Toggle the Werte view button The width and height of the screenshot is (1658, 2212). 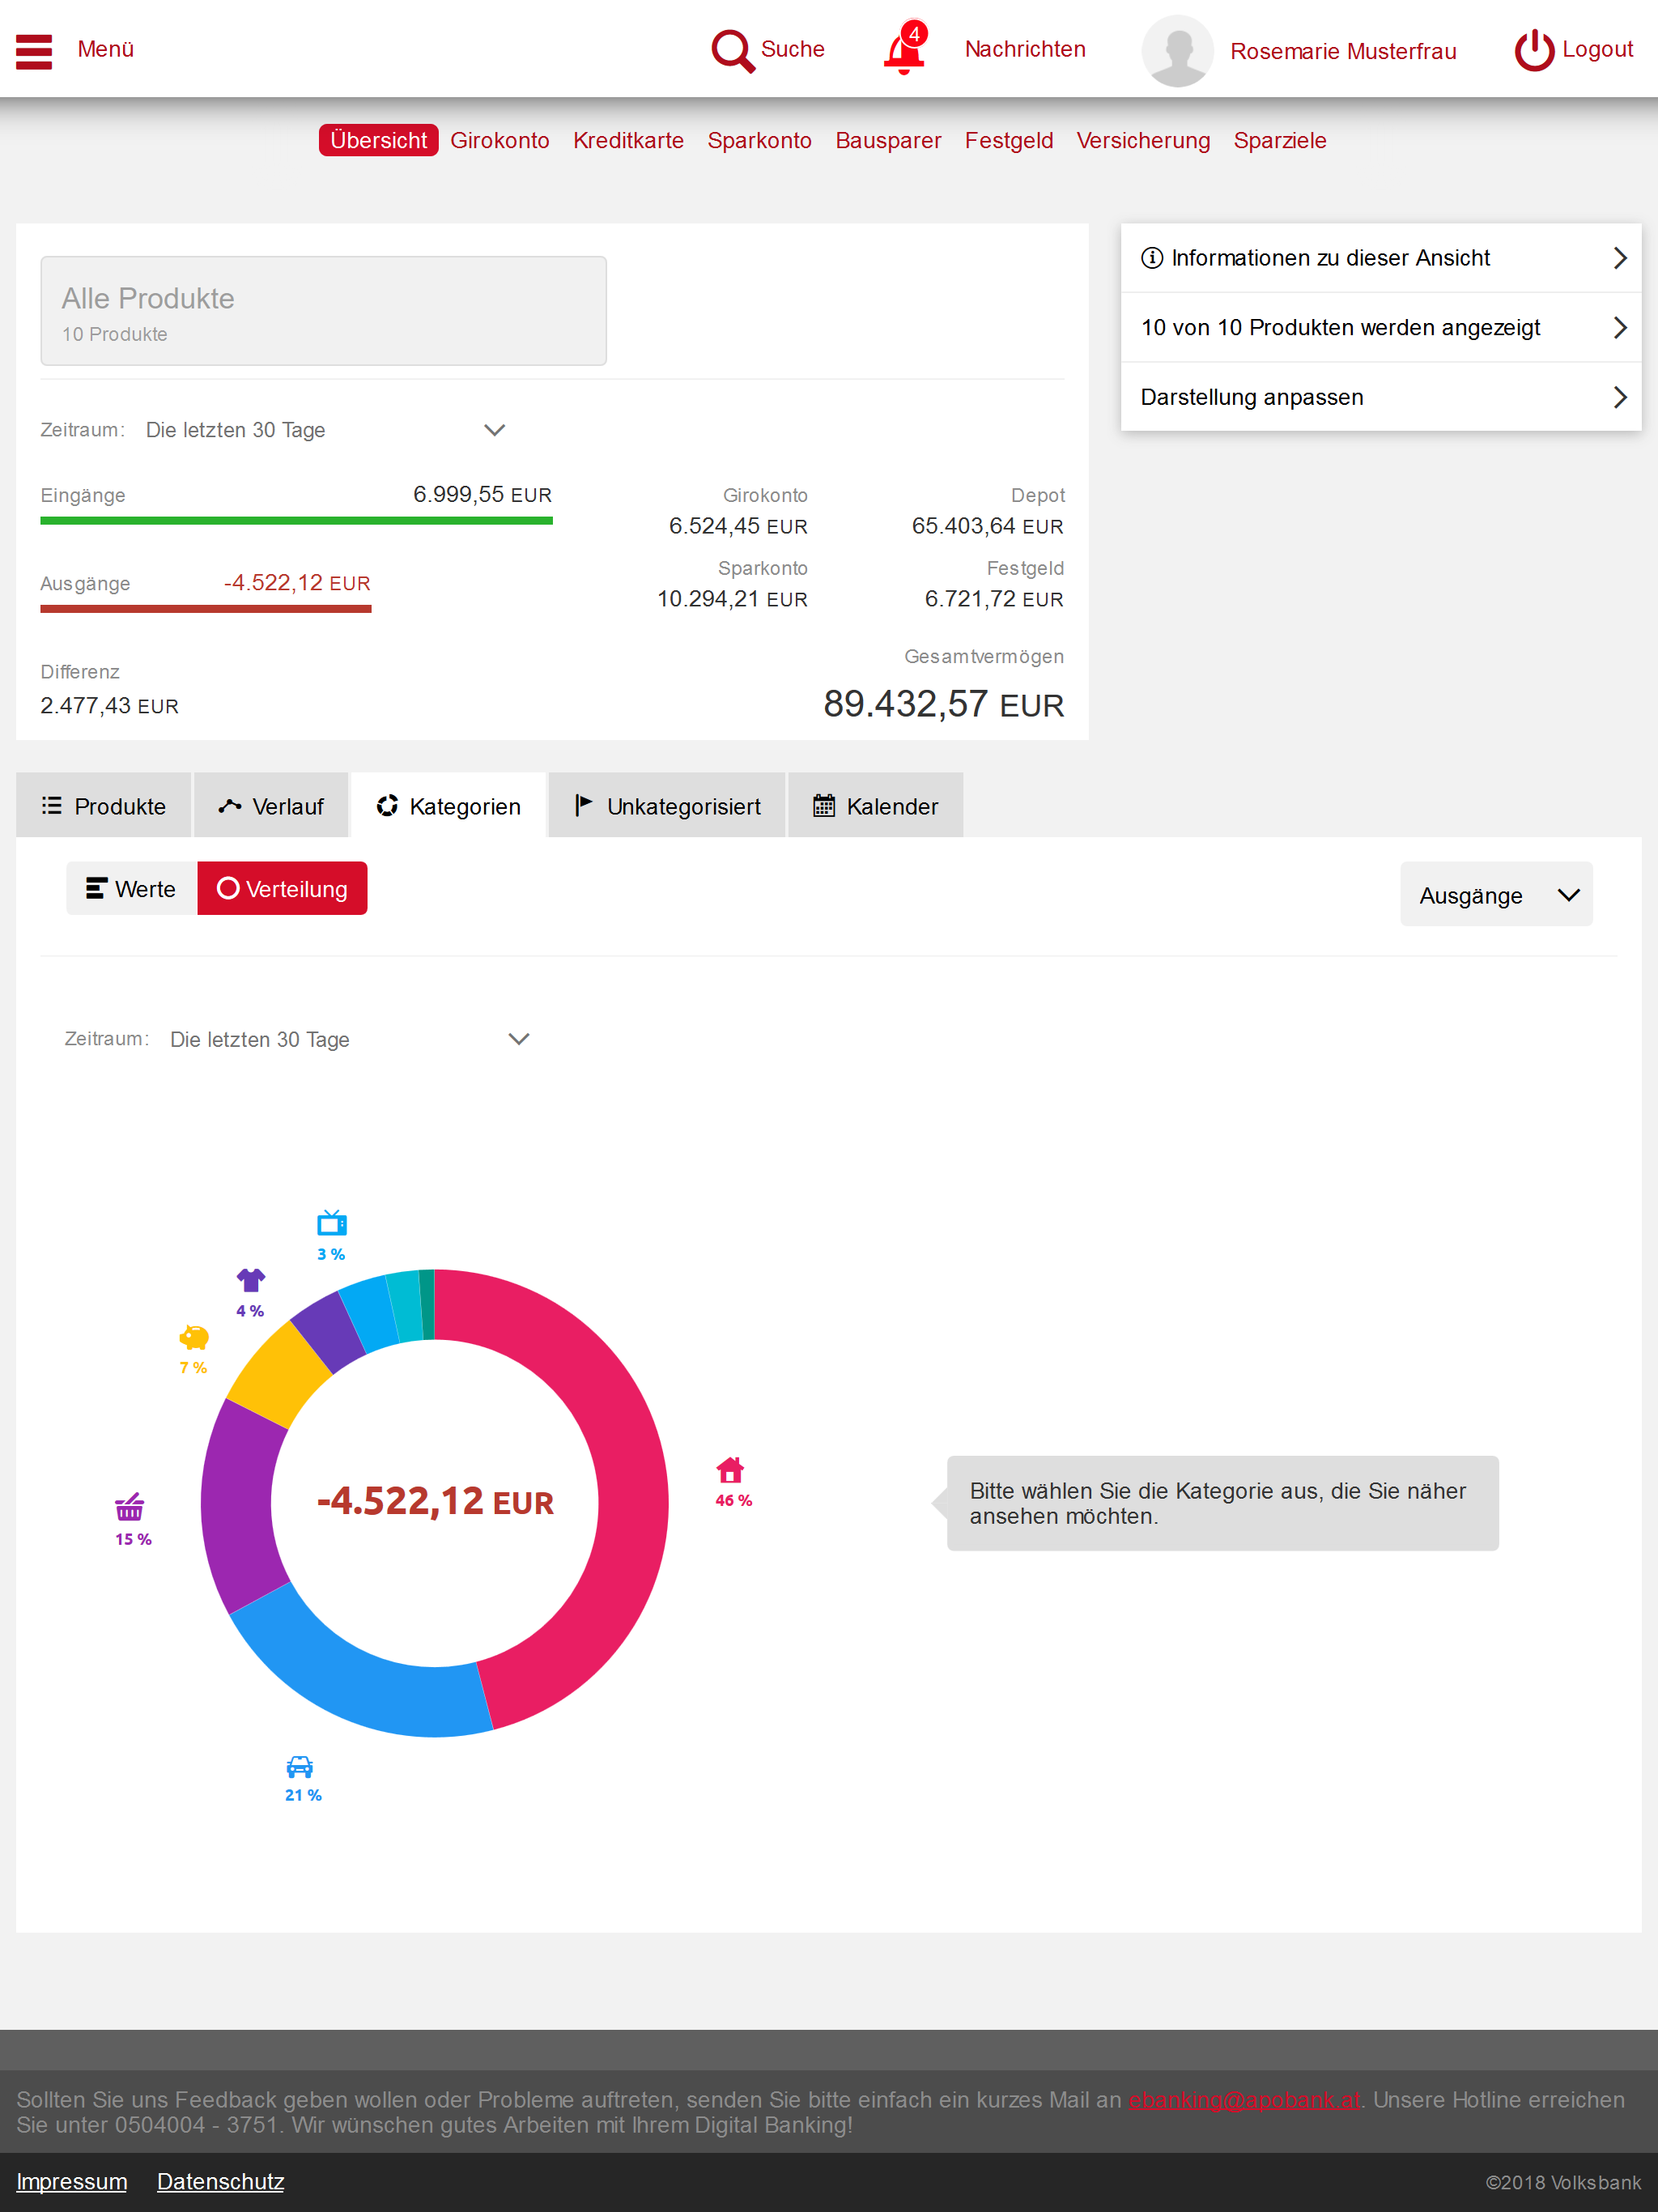click(x=132, y=889)
